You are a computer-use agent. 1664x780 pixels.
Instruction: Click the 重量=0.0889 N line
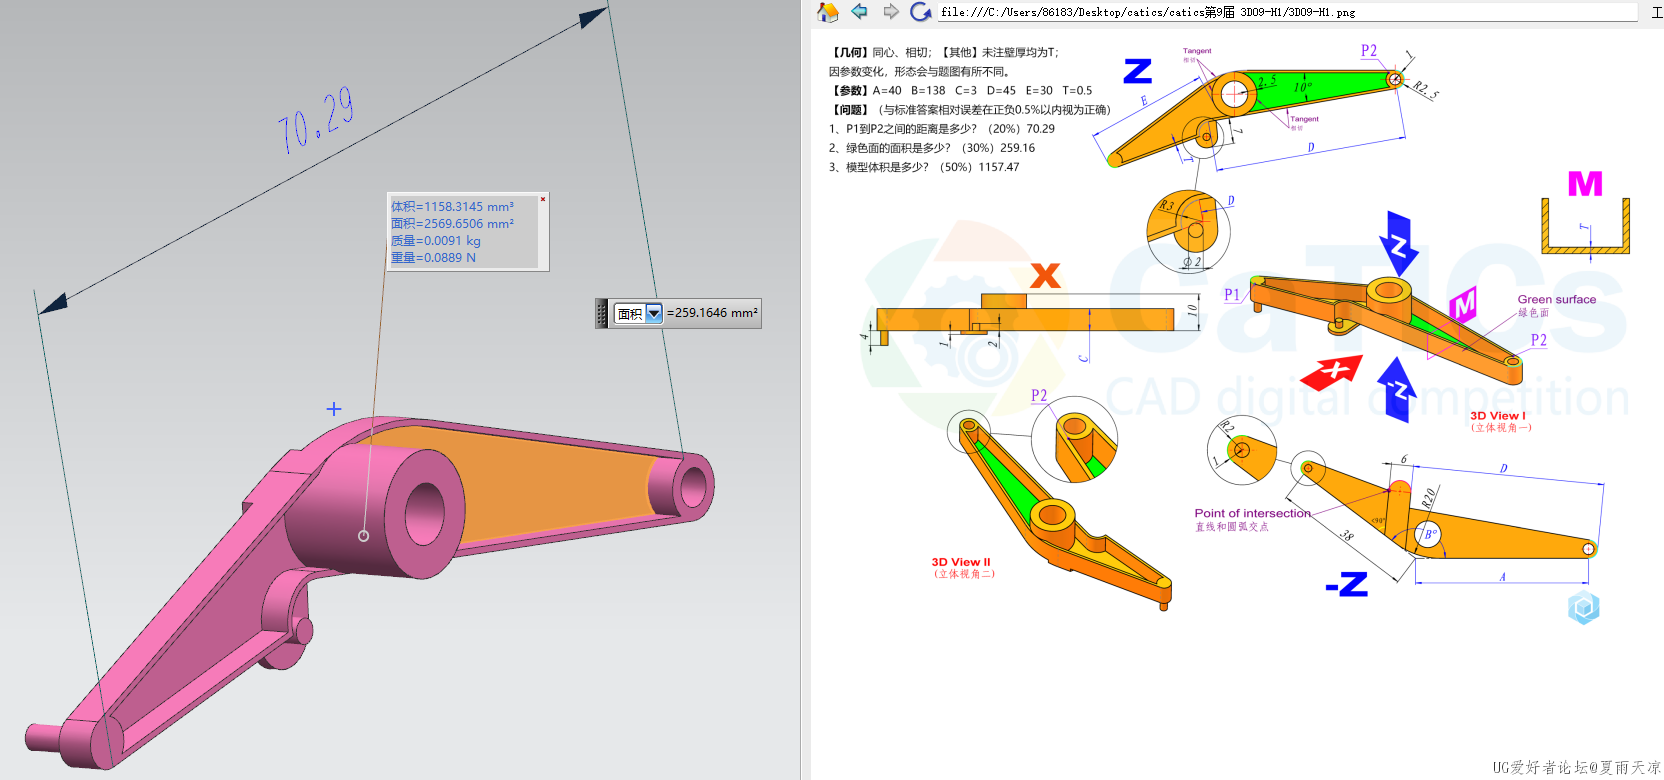(x=433, y=258)
